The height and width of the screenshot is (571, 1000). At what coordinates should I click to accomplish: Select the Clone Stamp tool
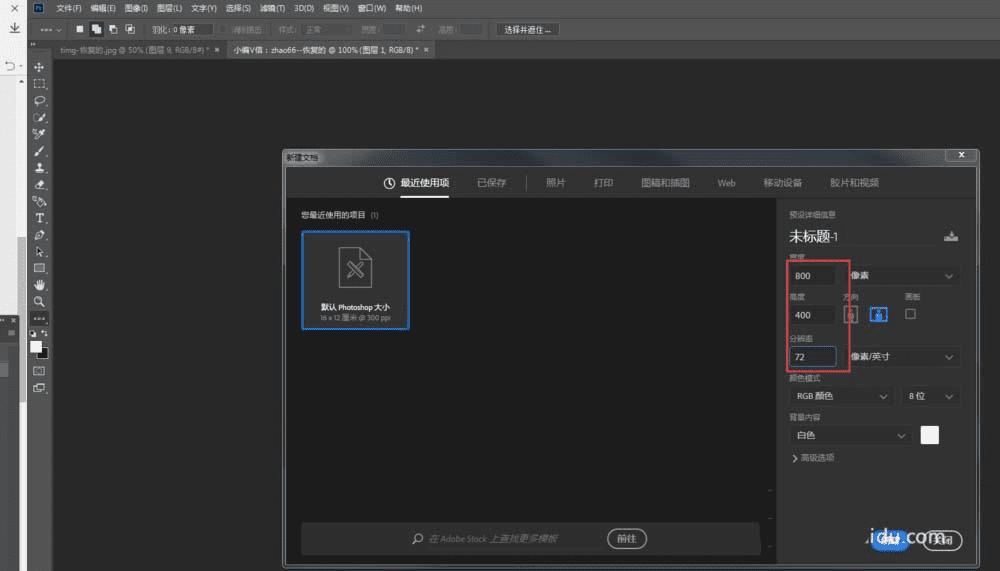[39, 168]
